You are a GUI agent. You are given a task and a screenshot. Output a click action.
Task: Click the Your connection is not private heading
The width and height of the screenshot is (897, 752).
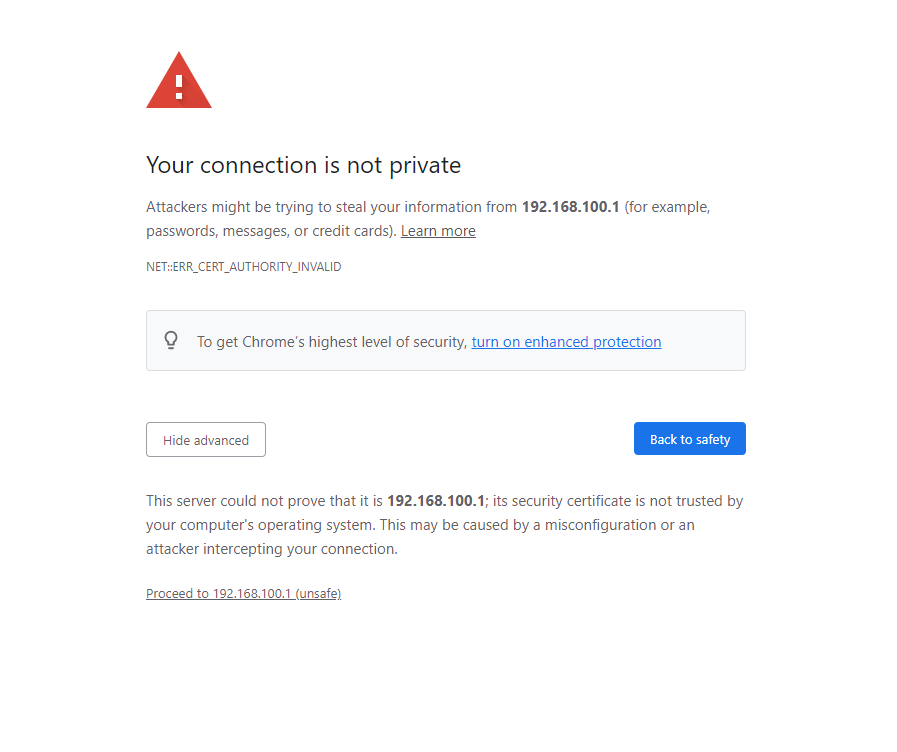point(304,165)
